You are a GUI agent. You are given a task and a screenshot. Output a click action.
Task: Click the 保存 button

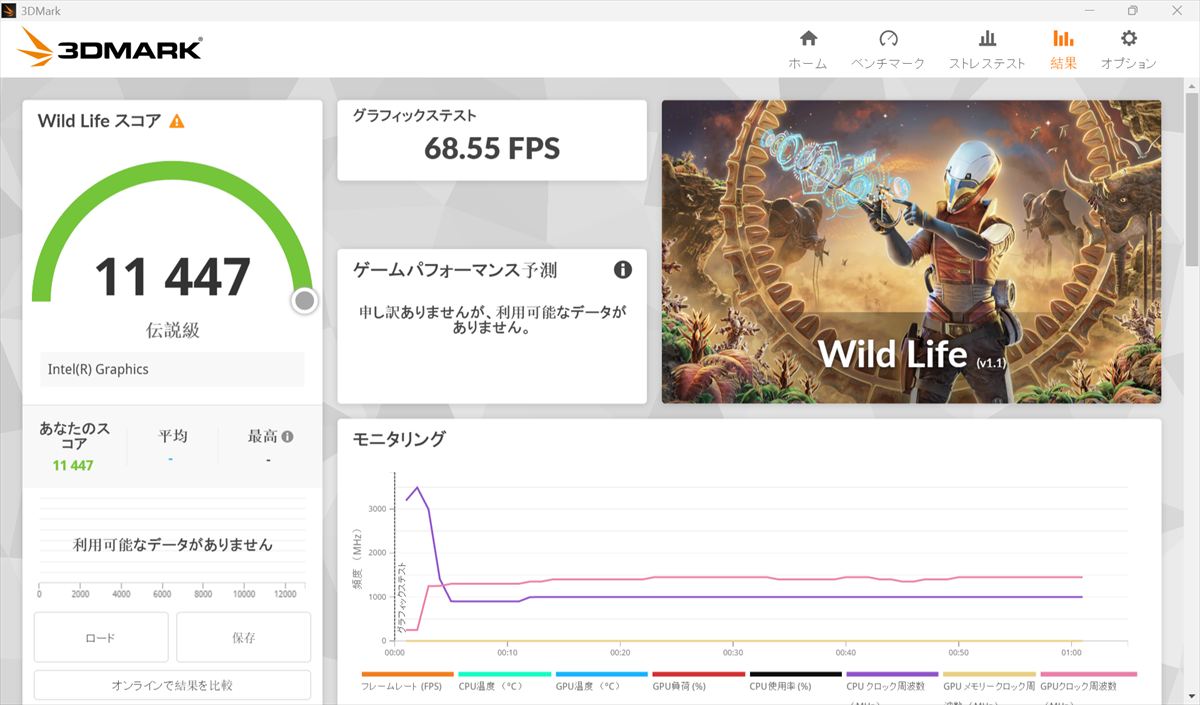tap(244, 637)
